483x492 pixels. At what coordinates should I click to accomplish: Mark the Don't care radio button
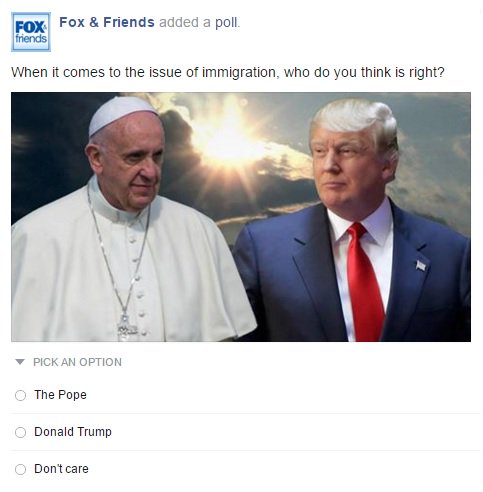20,469
